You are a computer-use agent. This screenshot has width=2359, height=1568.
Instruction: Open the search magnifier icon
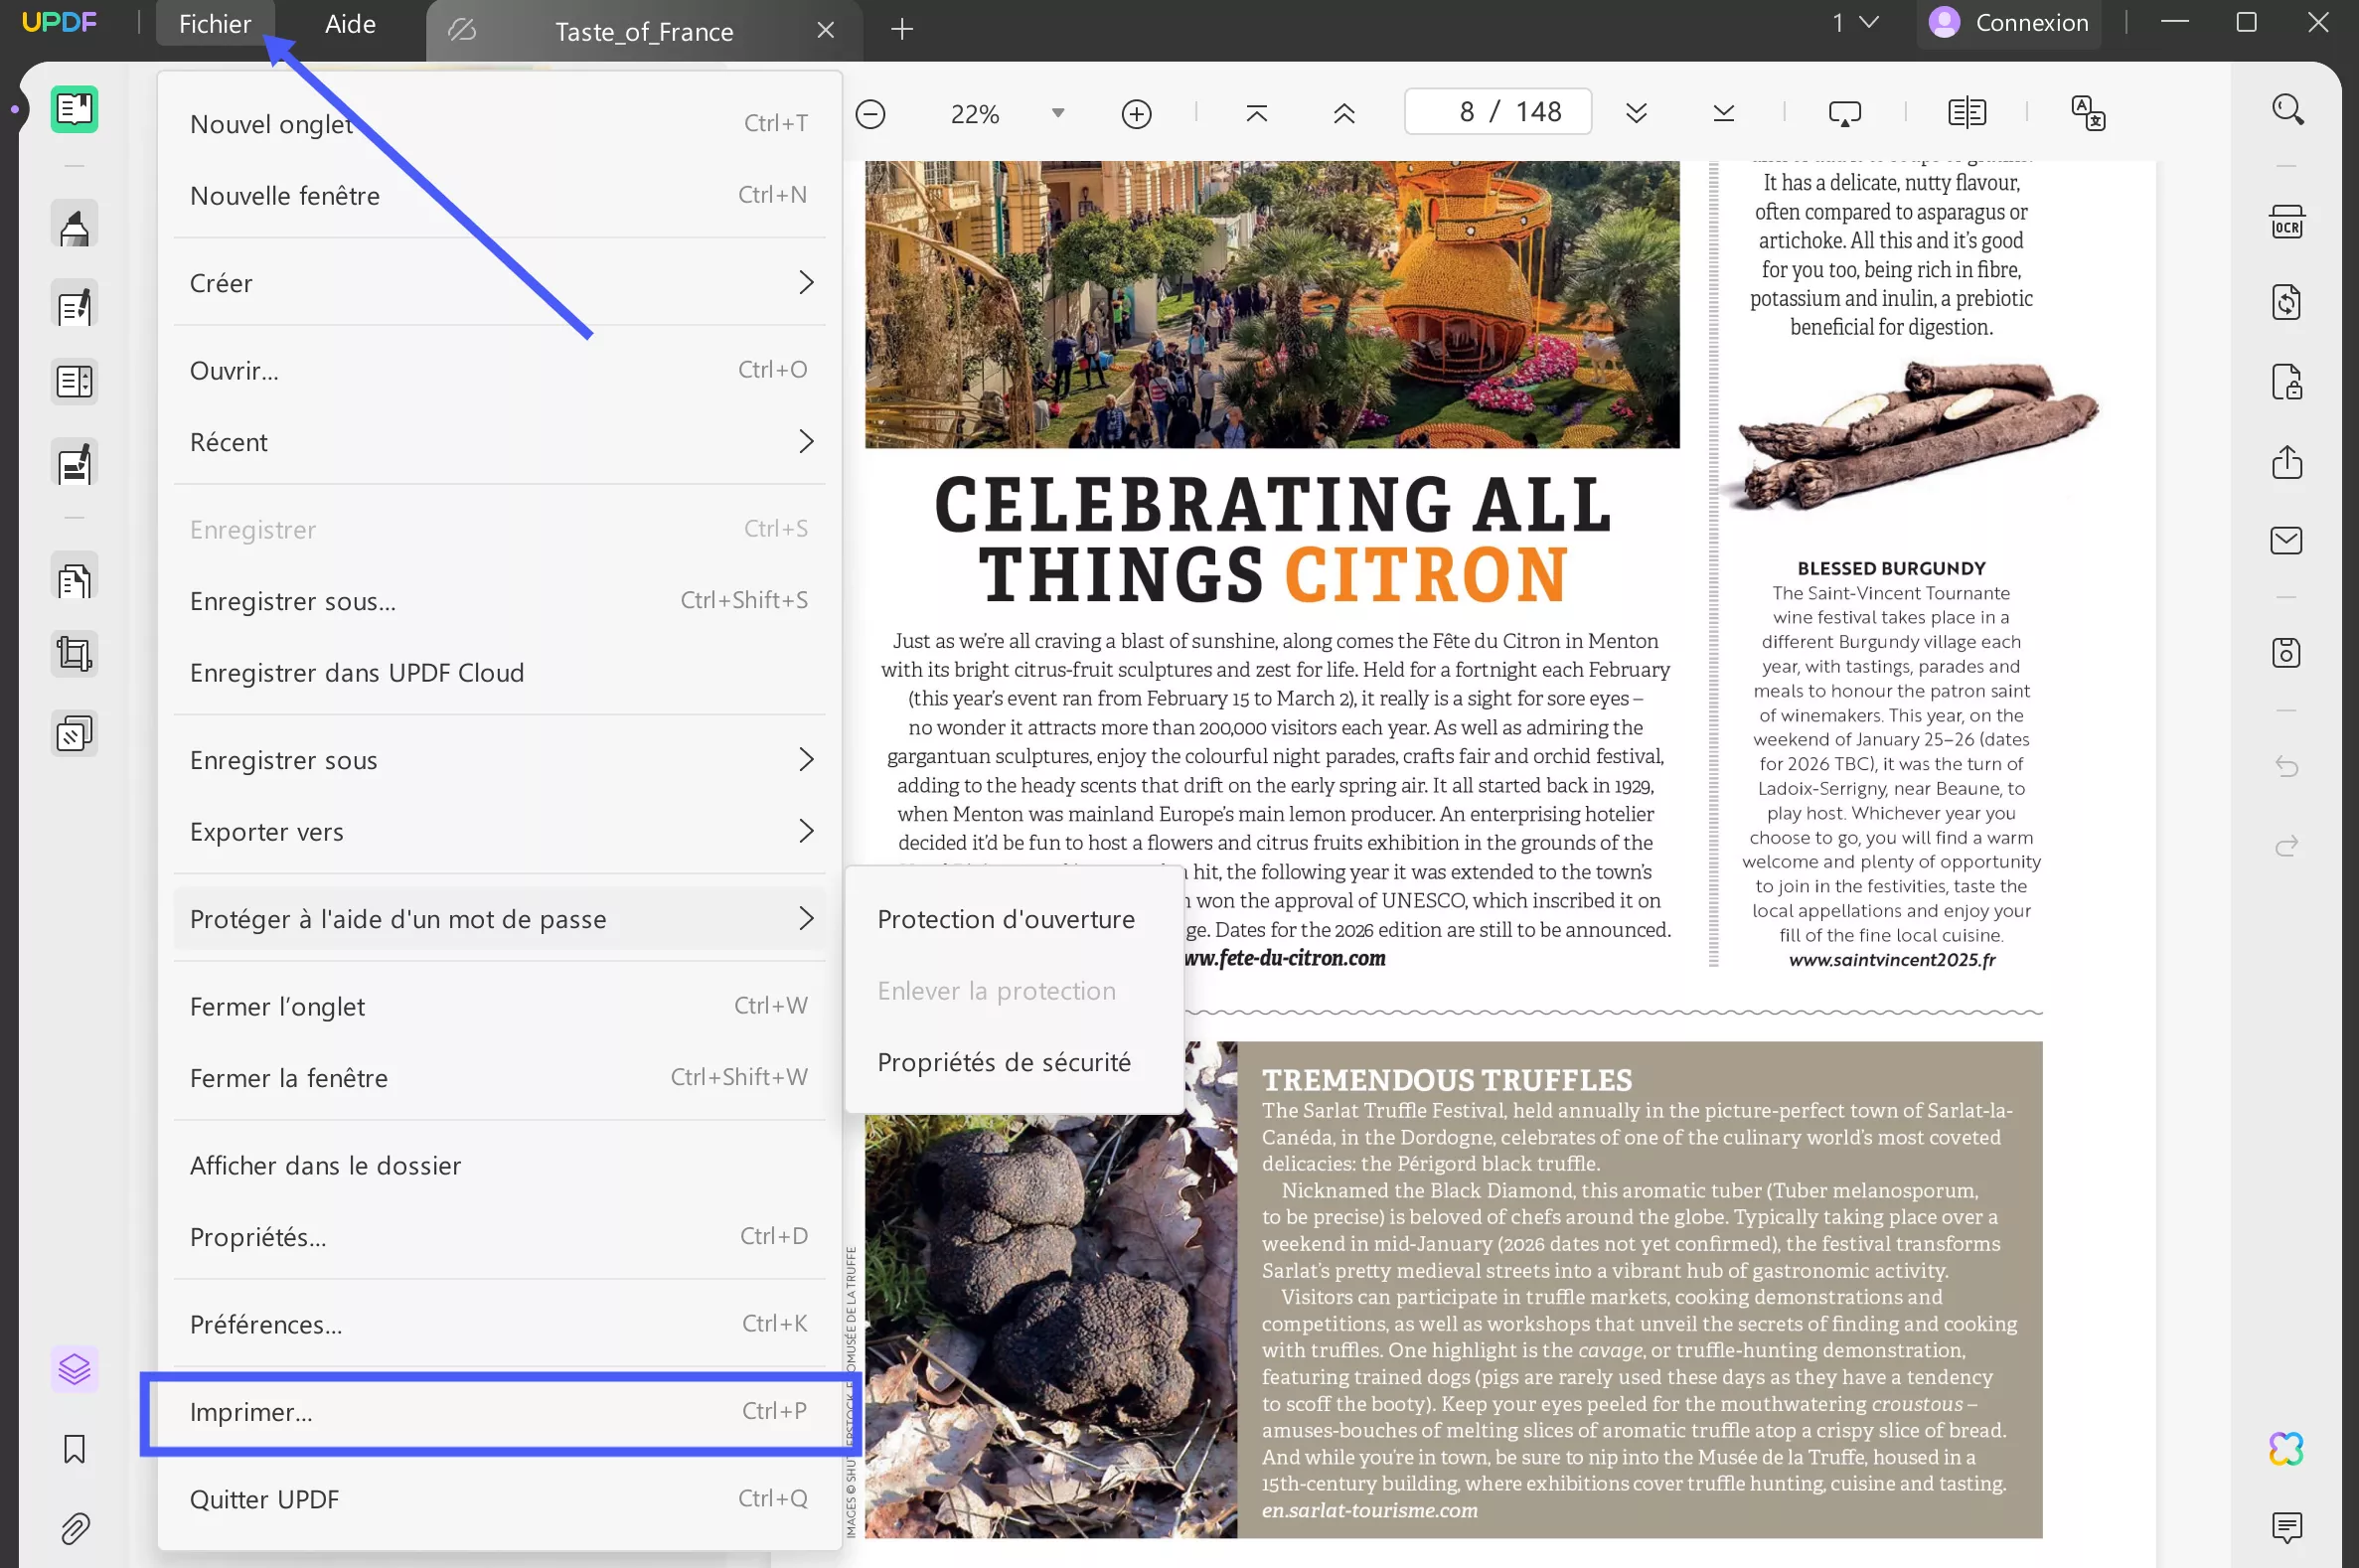pos(2287,109)
